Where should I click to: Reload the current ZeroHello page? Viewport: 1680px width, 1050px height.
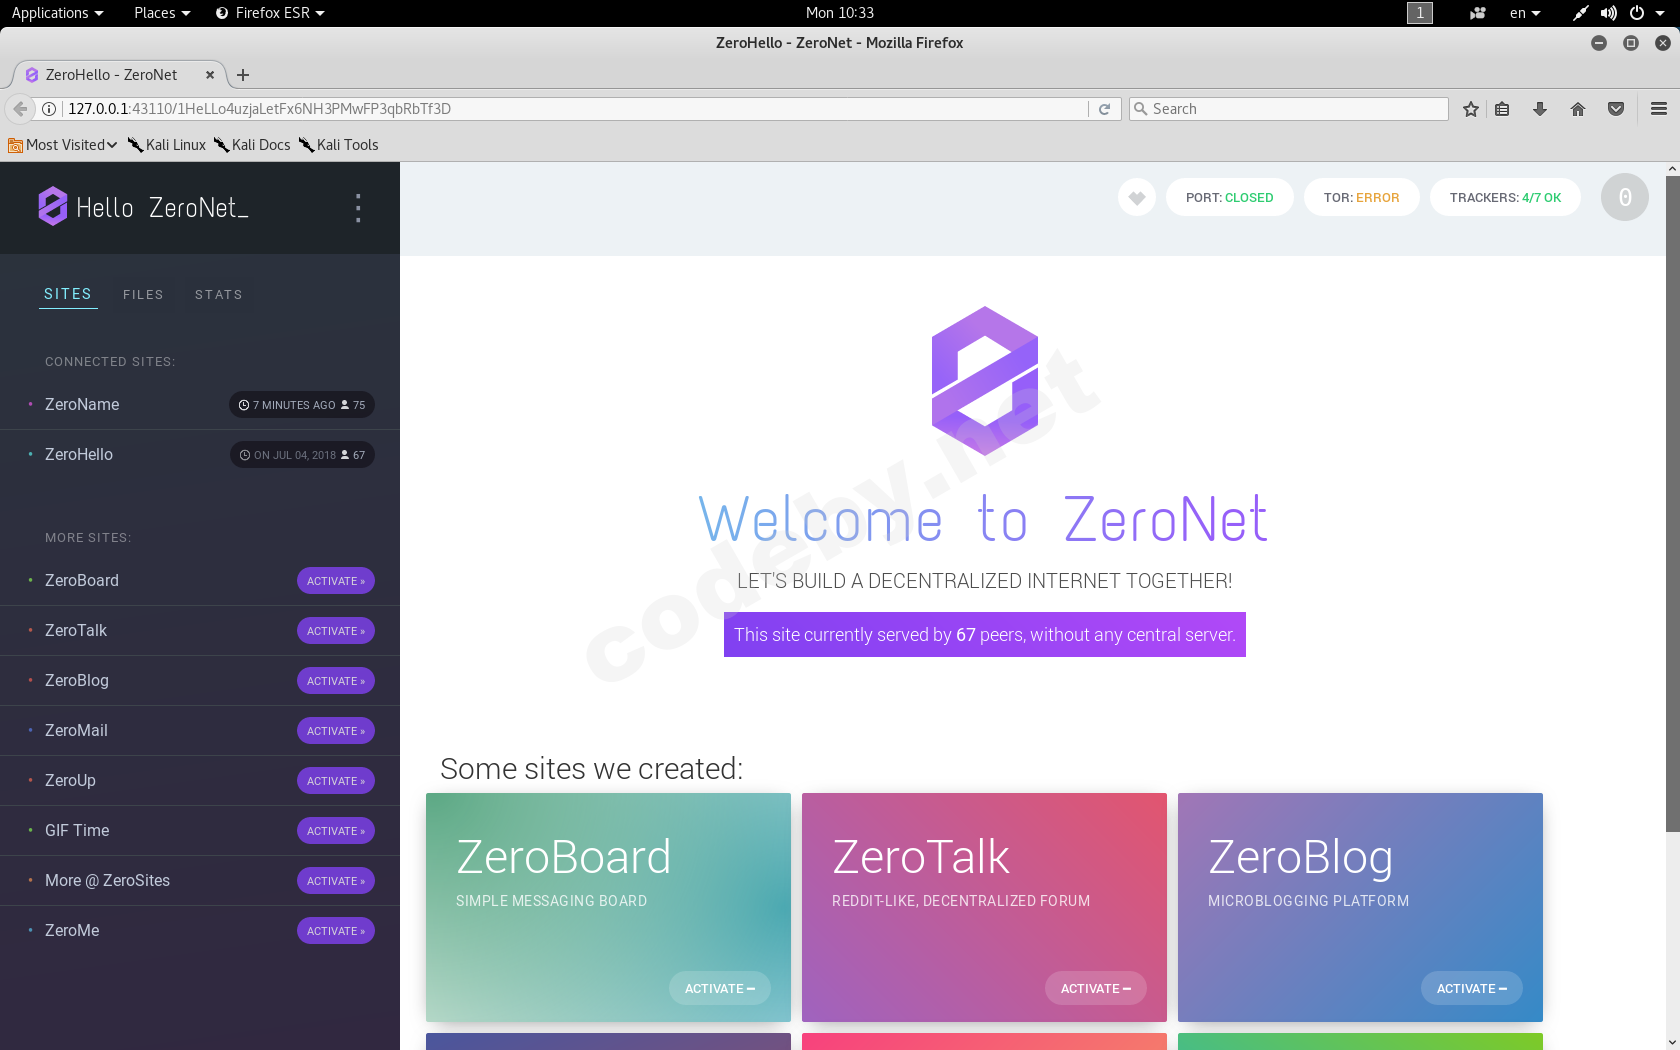tap(1104, 109)
